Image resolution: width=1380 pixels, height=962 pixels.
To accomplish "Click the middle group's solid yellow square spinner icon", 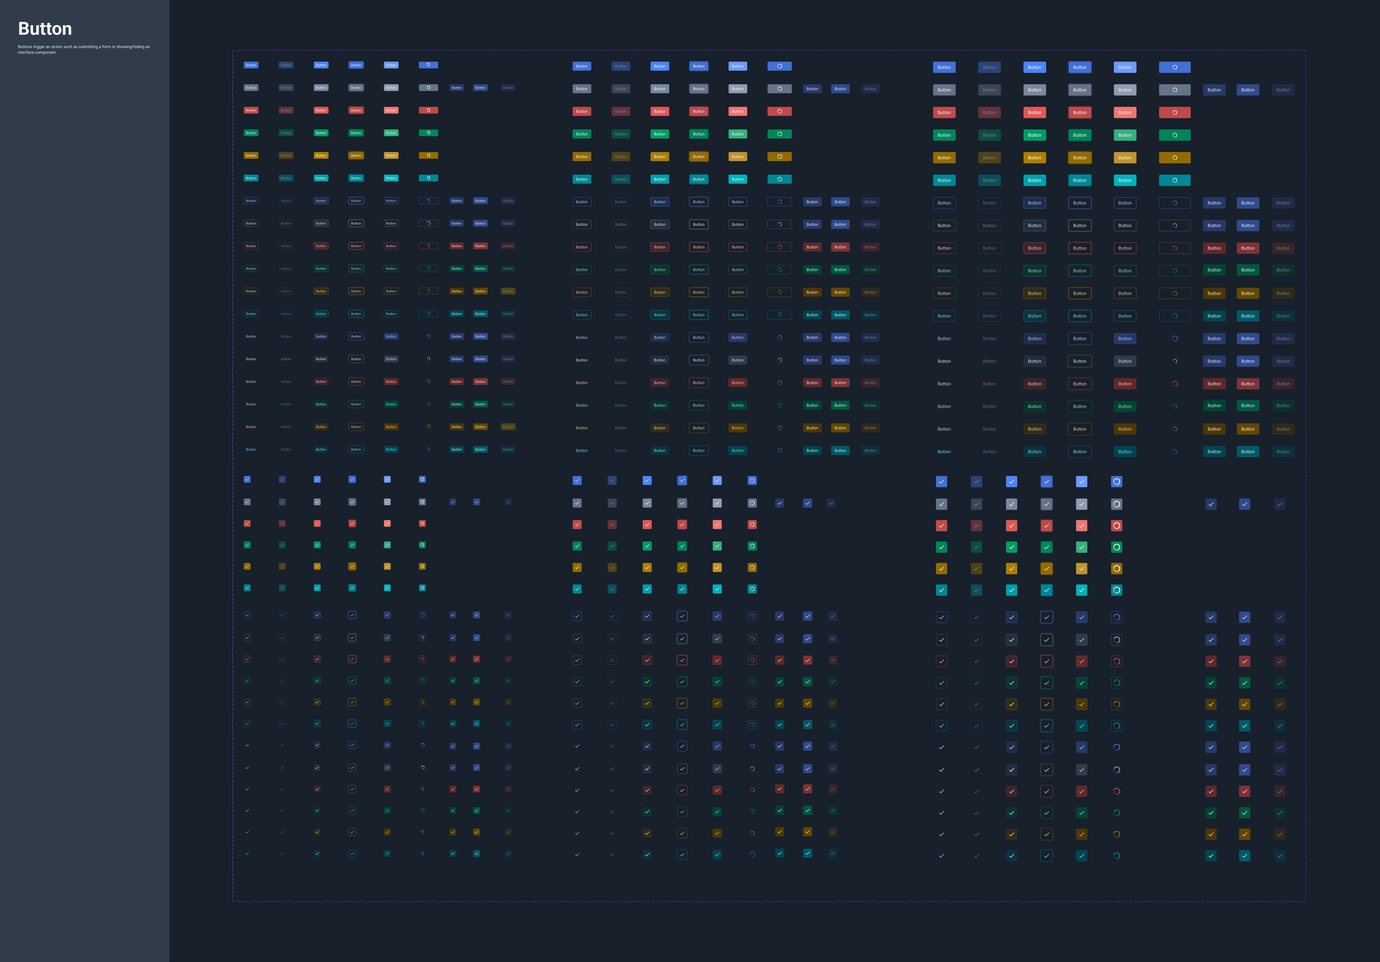I will tap(752, 567).
